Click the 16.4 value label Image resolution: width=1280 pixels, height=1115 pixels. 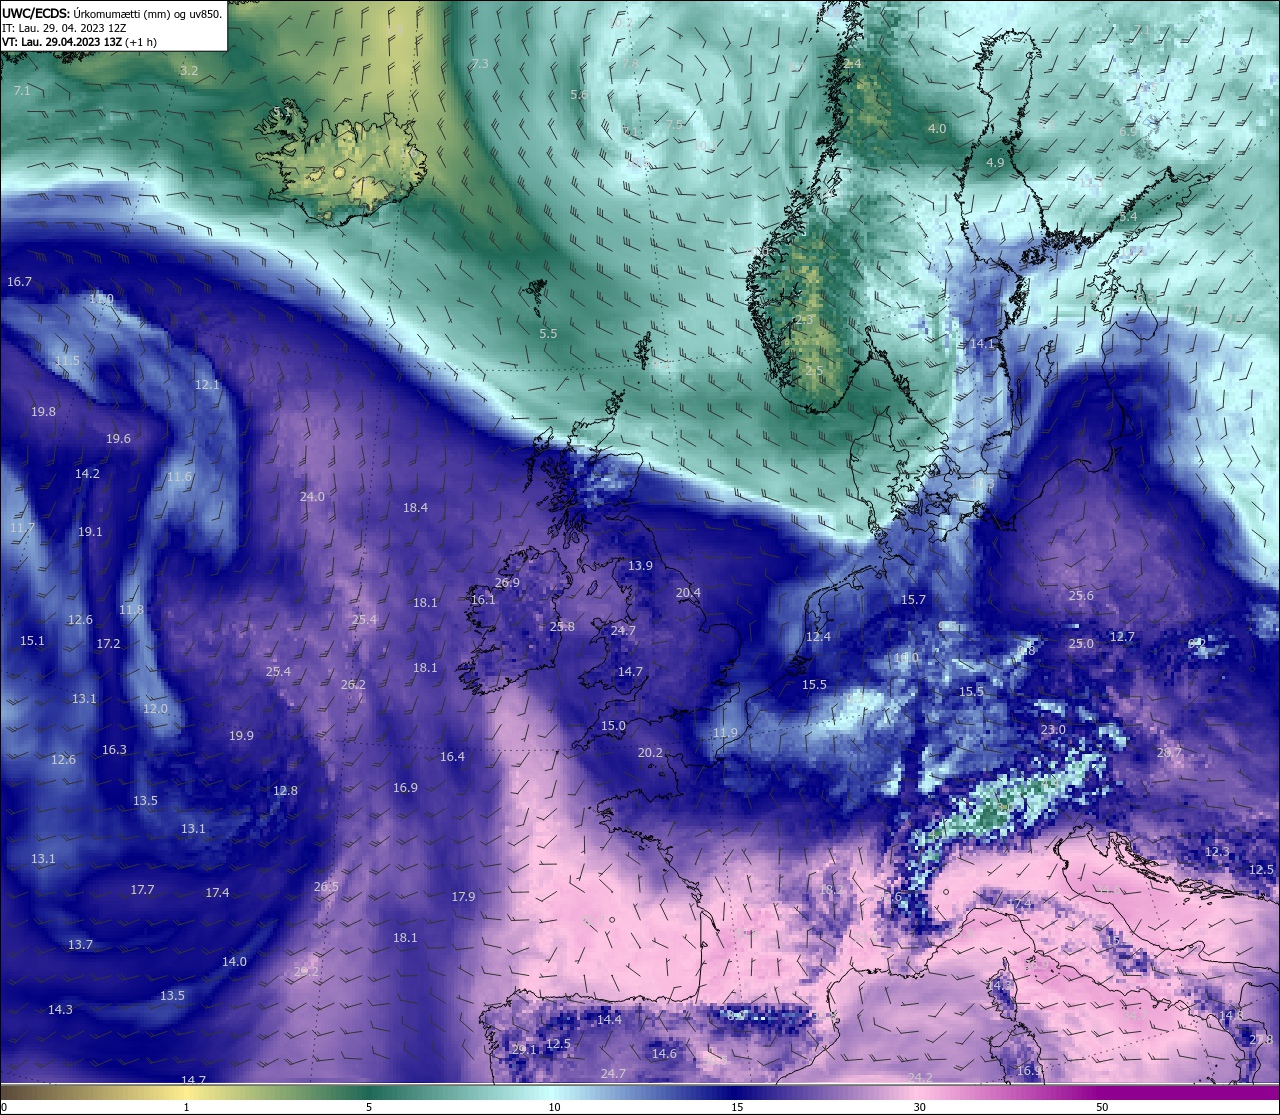tap(452, 757)
